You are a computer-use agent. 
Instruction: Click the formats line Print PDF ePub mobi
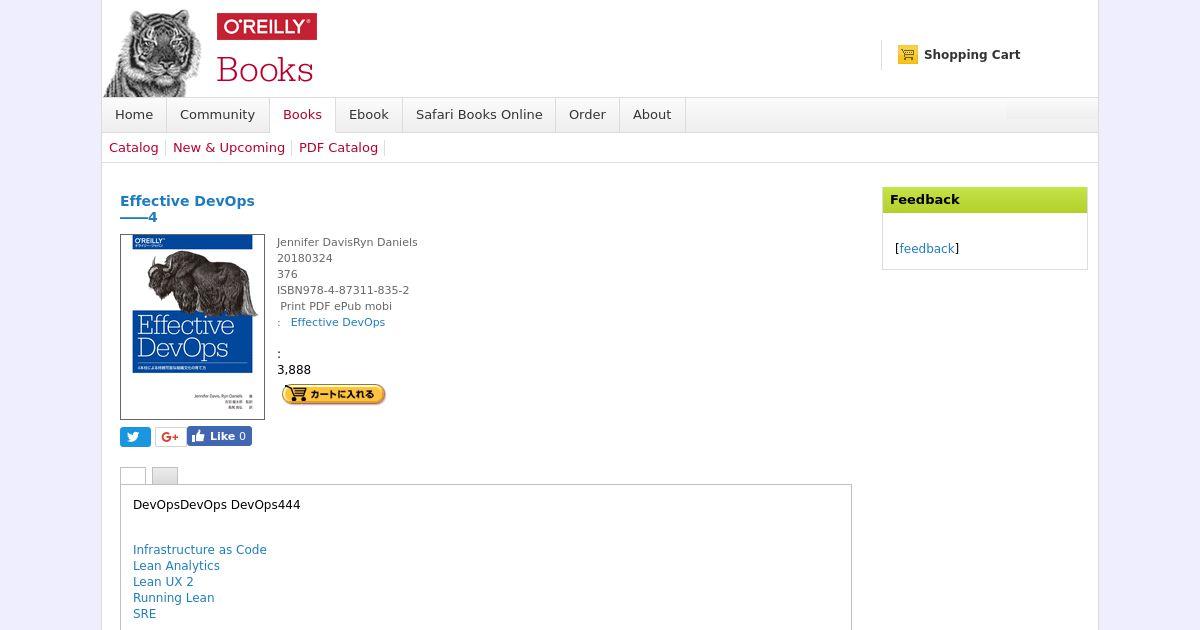click(336, 306)
